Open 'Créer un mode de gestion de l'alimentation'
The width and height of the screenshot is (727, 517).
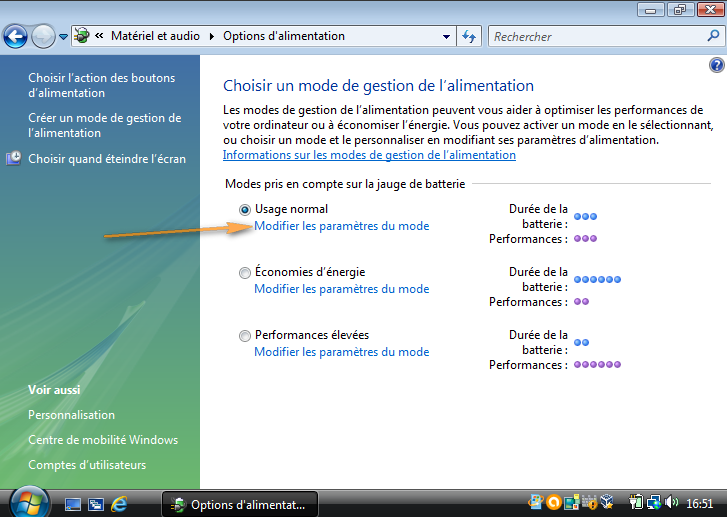click(x=104, y=125)
